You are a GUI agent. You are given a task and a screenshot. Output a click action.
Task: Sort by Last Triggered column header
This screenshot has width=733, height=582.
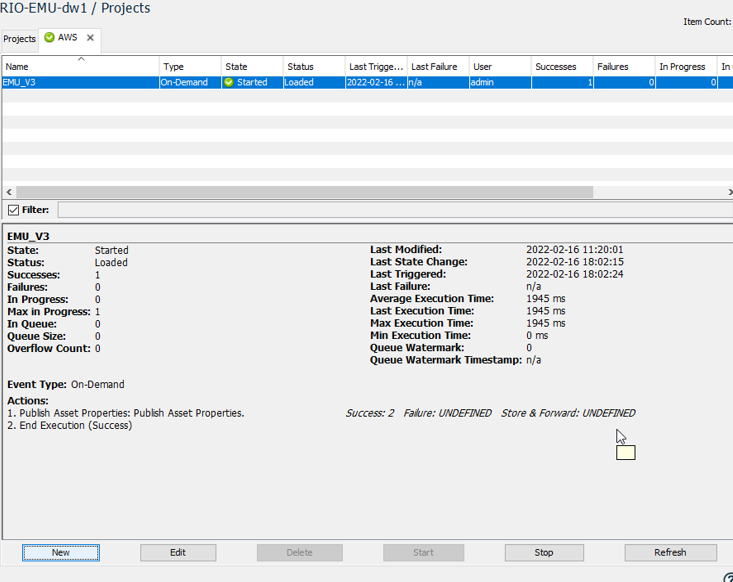pos(376,67)
